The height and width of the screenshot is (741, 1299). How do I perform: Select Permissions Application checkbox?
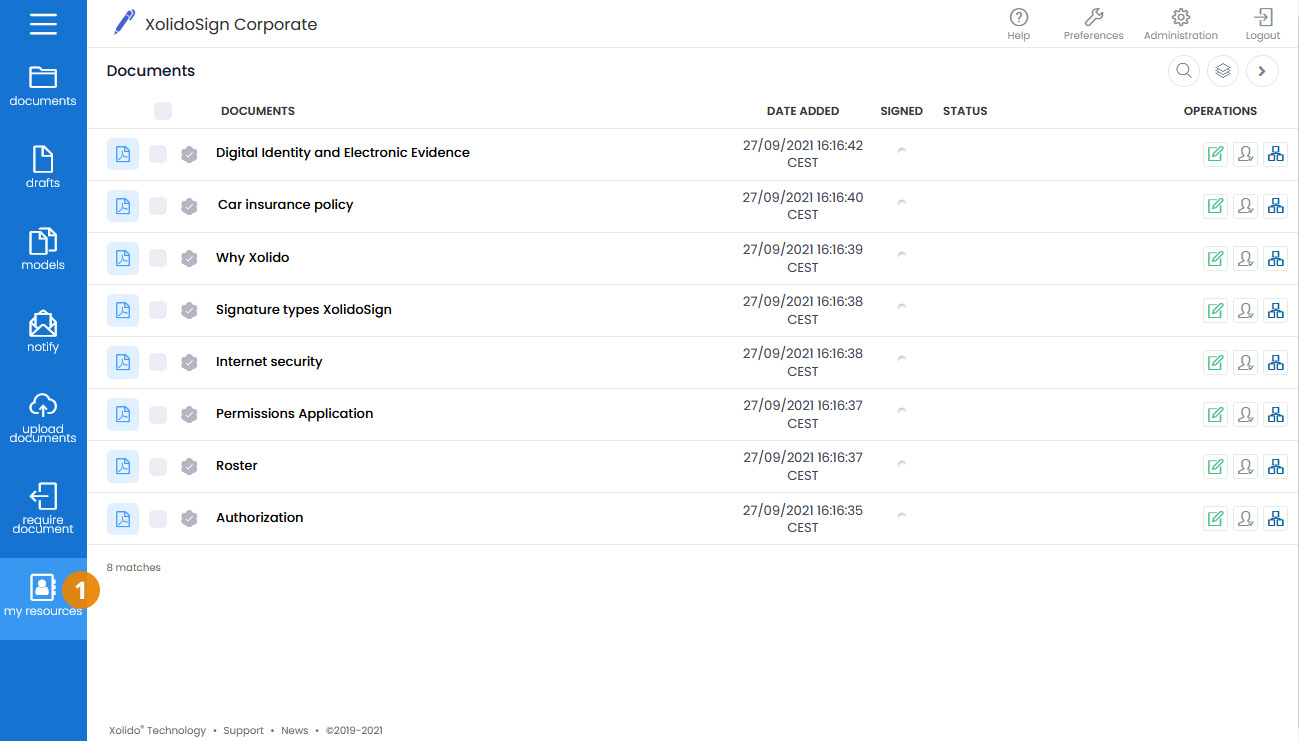(x=158, y=414)
